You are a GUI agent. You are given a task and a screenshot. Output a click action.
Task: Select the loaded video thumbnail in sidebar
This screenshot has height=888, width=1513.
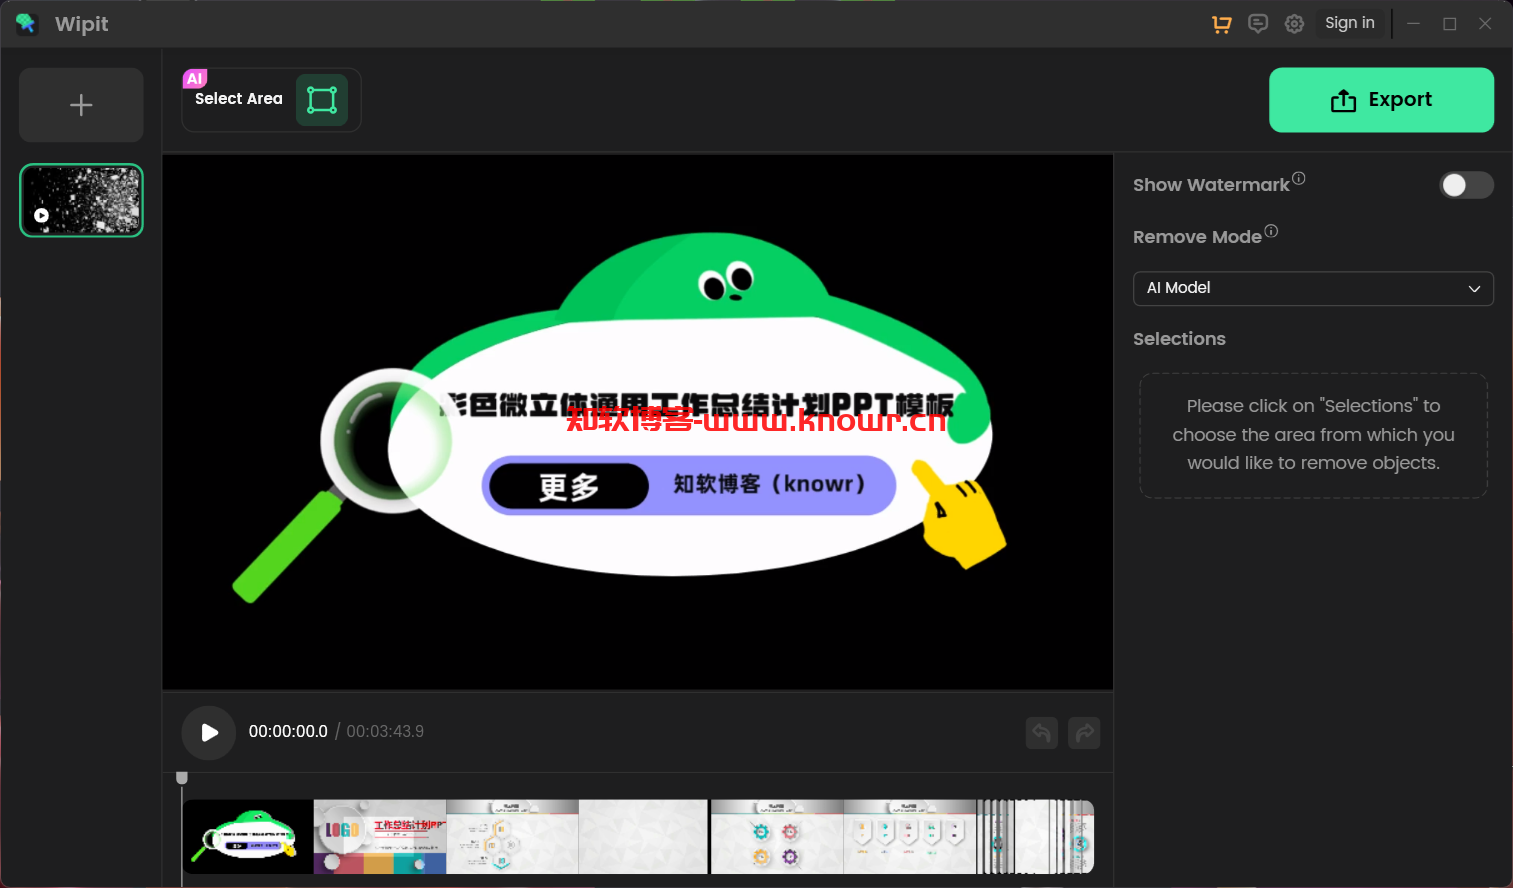tap(81, 200)
